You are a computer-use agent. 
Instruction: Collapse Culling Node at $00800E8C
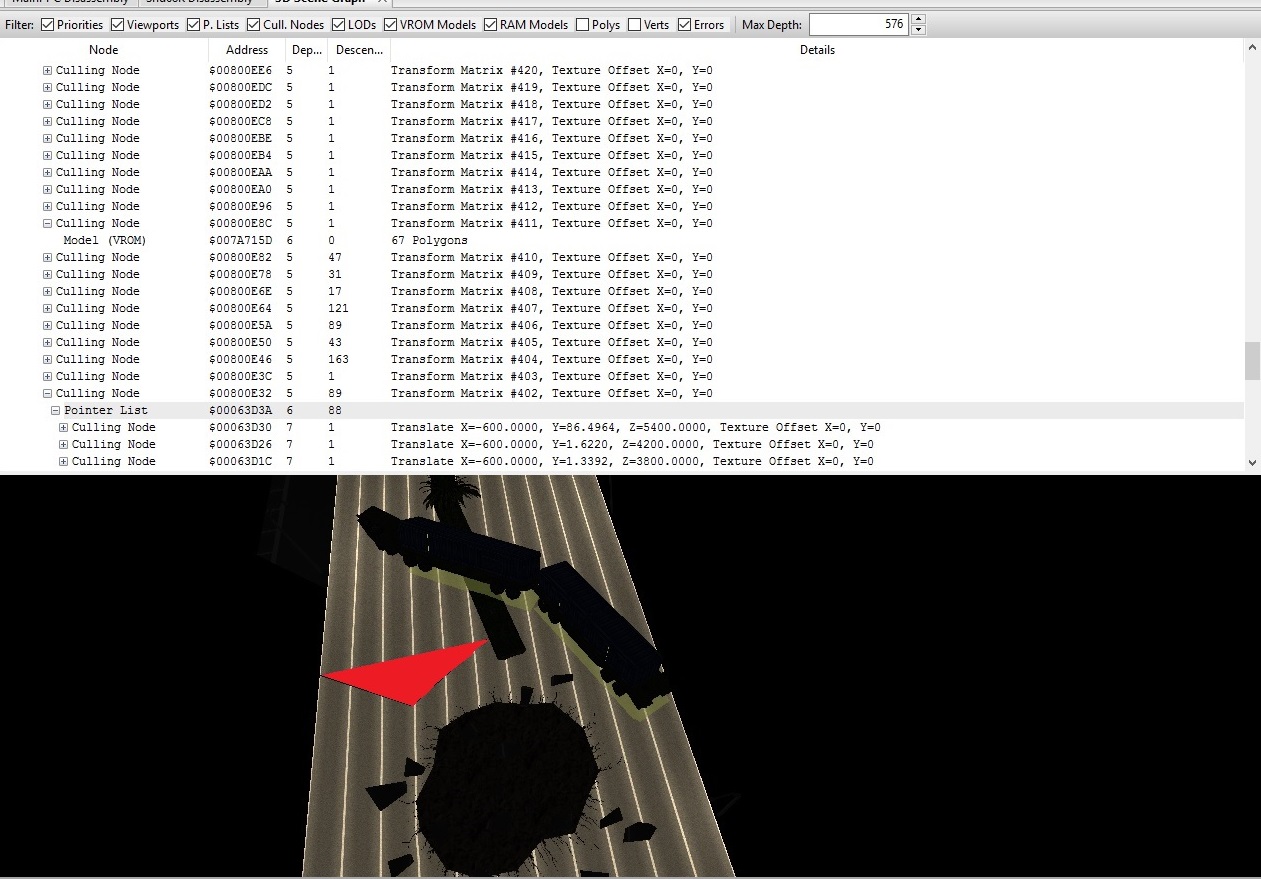click(47, 224)
